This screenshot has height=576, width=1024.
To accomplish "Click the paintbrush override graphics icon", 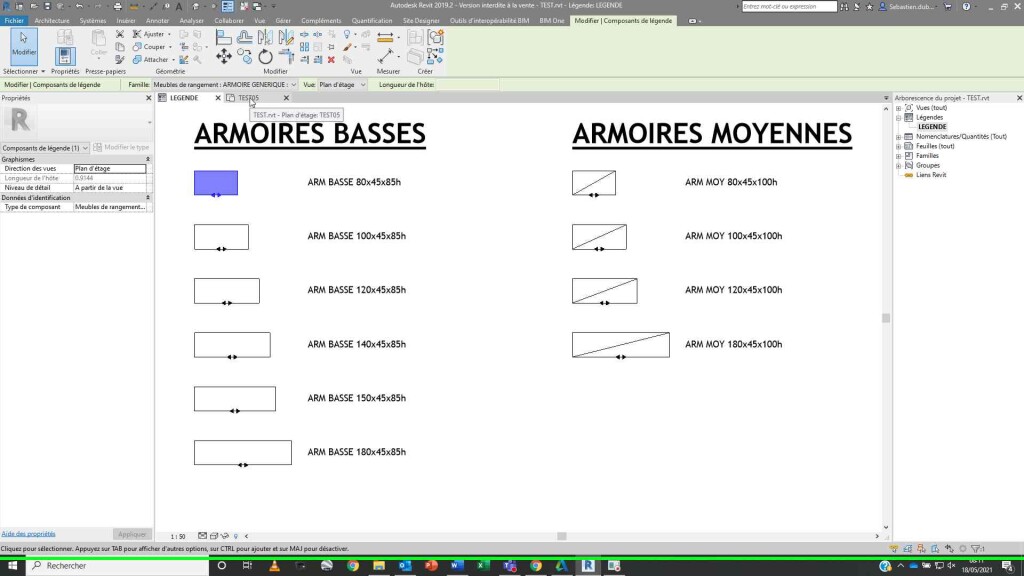I will 347,47.
